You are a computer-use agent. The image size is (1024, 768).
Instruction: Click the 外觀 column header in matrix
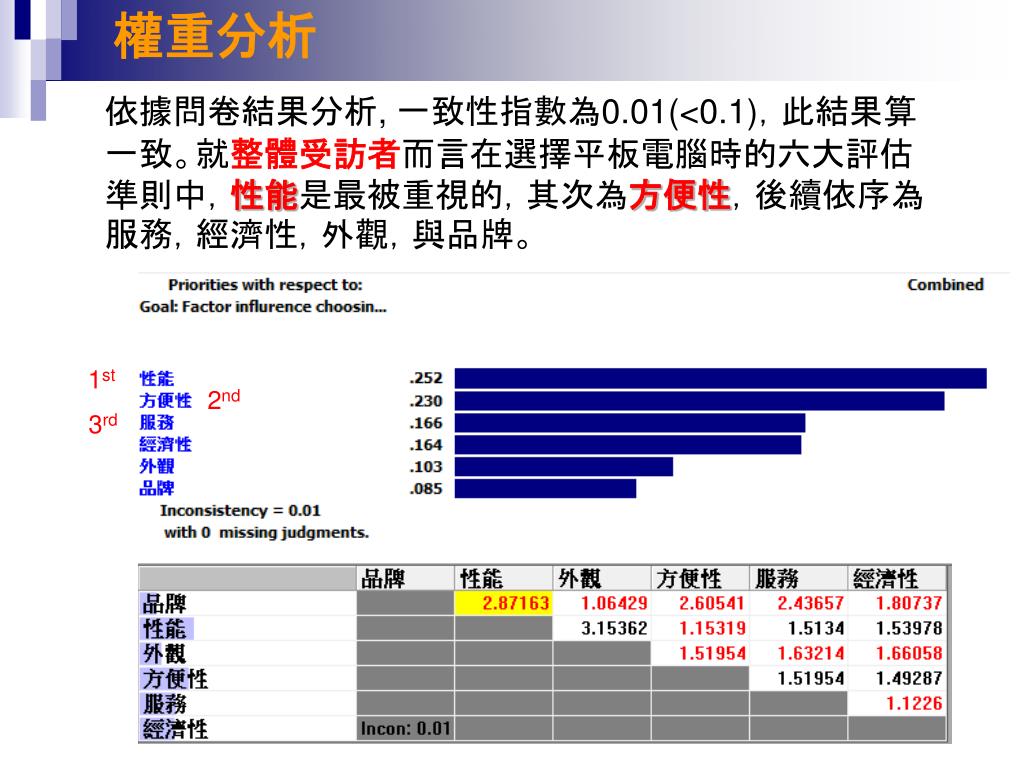(x=601, y=579)
